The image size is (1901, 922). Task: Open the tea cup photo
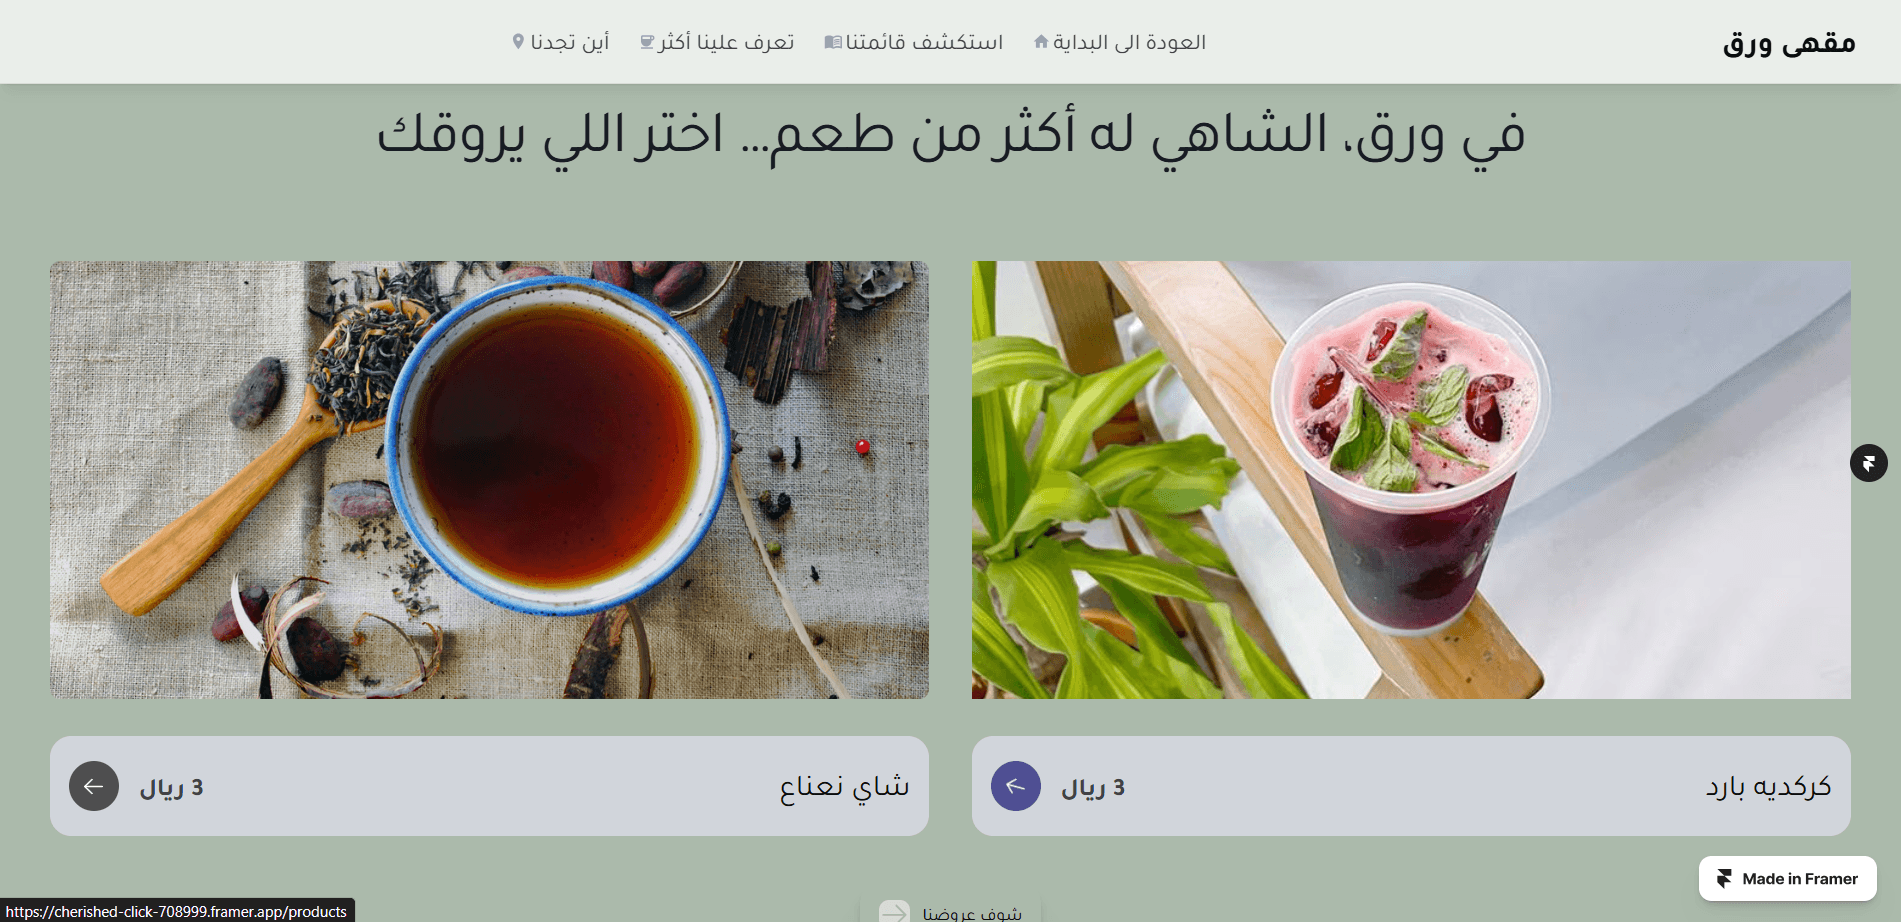pos(489,480)
